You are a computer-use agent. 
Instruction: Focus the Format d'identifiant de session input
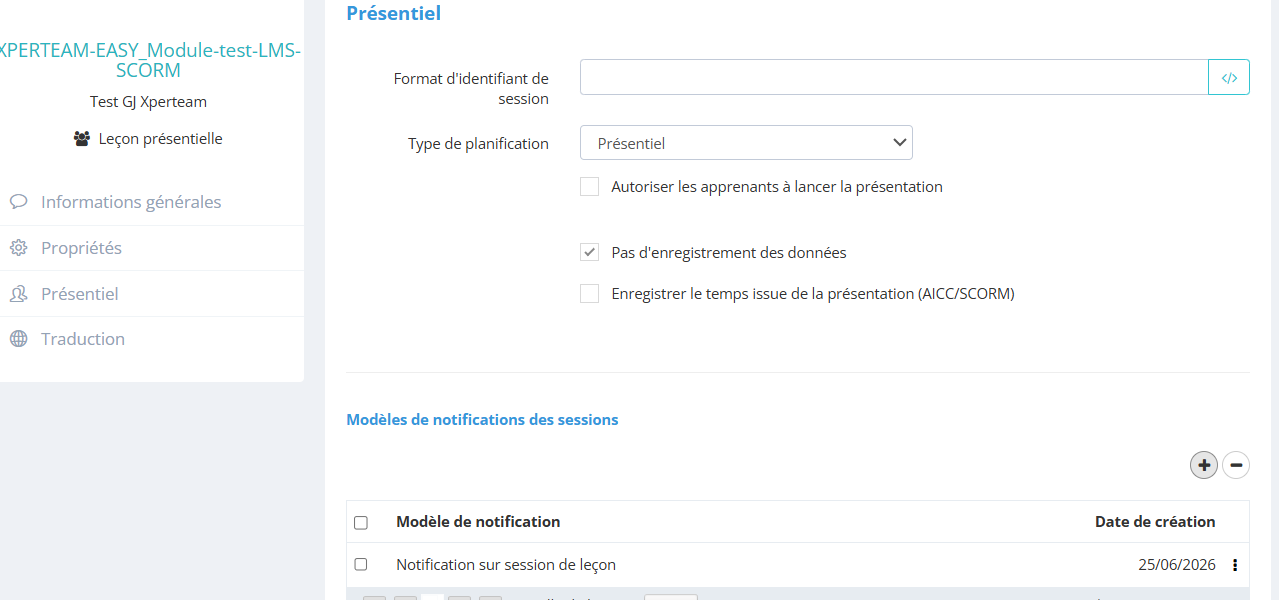(894, 77)
